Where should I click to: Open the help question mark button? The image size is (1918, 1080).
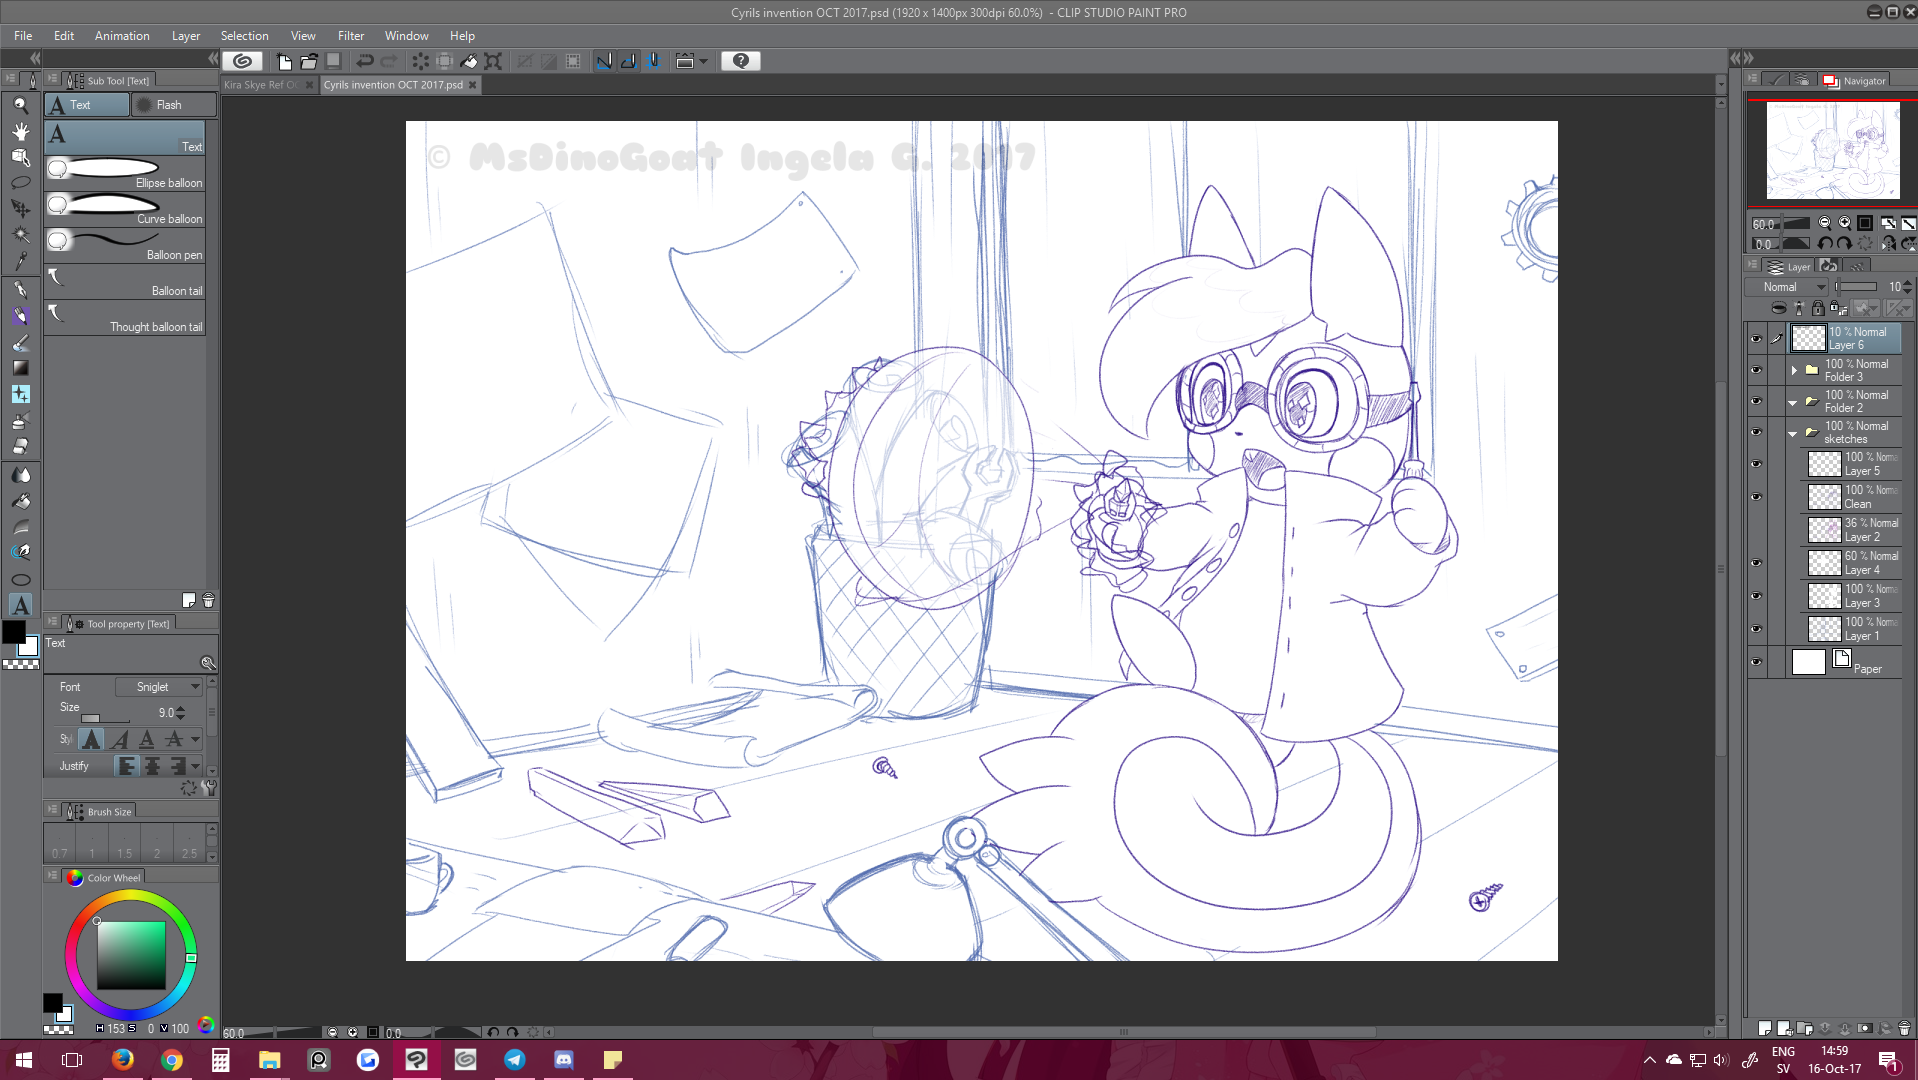coord(741,61)
